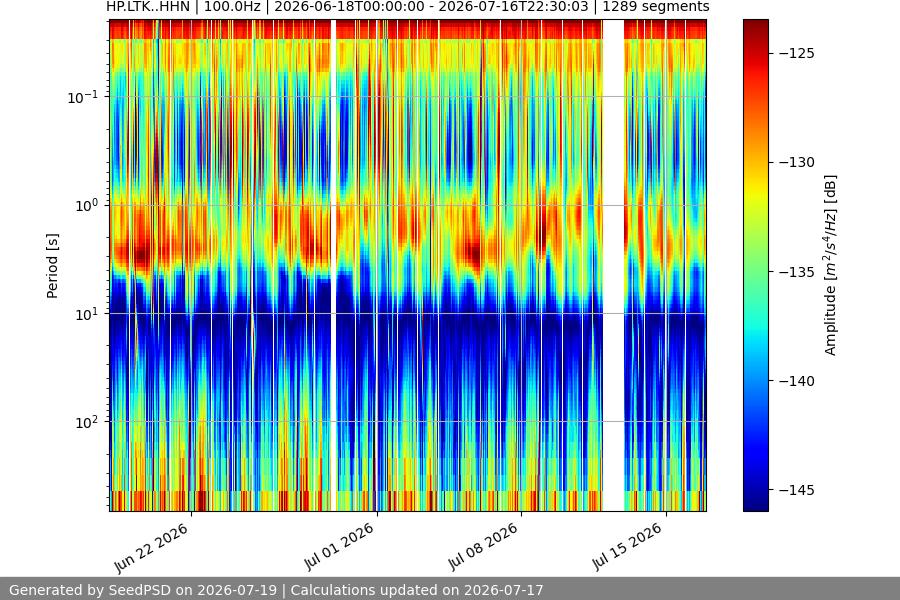This screenshot has width=900, height=600.
Task: Click the 'Generated by SeedPSD' footer text
Action: (276, 590)
